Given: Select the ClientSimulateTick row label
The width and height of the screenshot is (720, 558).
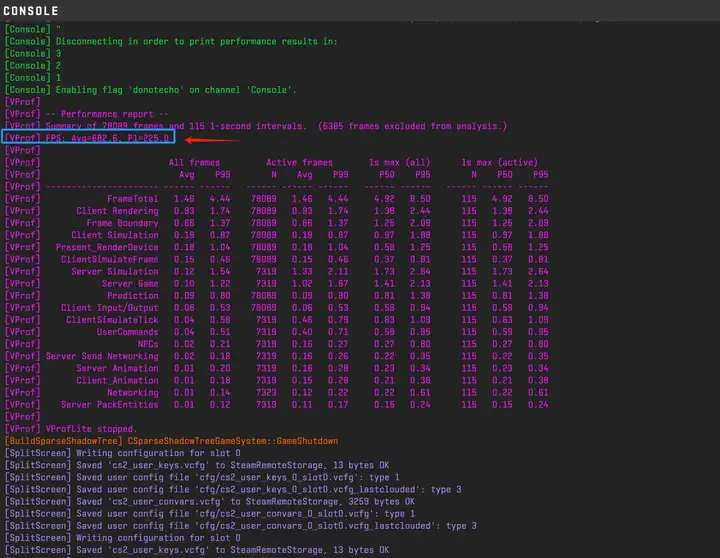Looking at the screenshot, I should [112, 320].
